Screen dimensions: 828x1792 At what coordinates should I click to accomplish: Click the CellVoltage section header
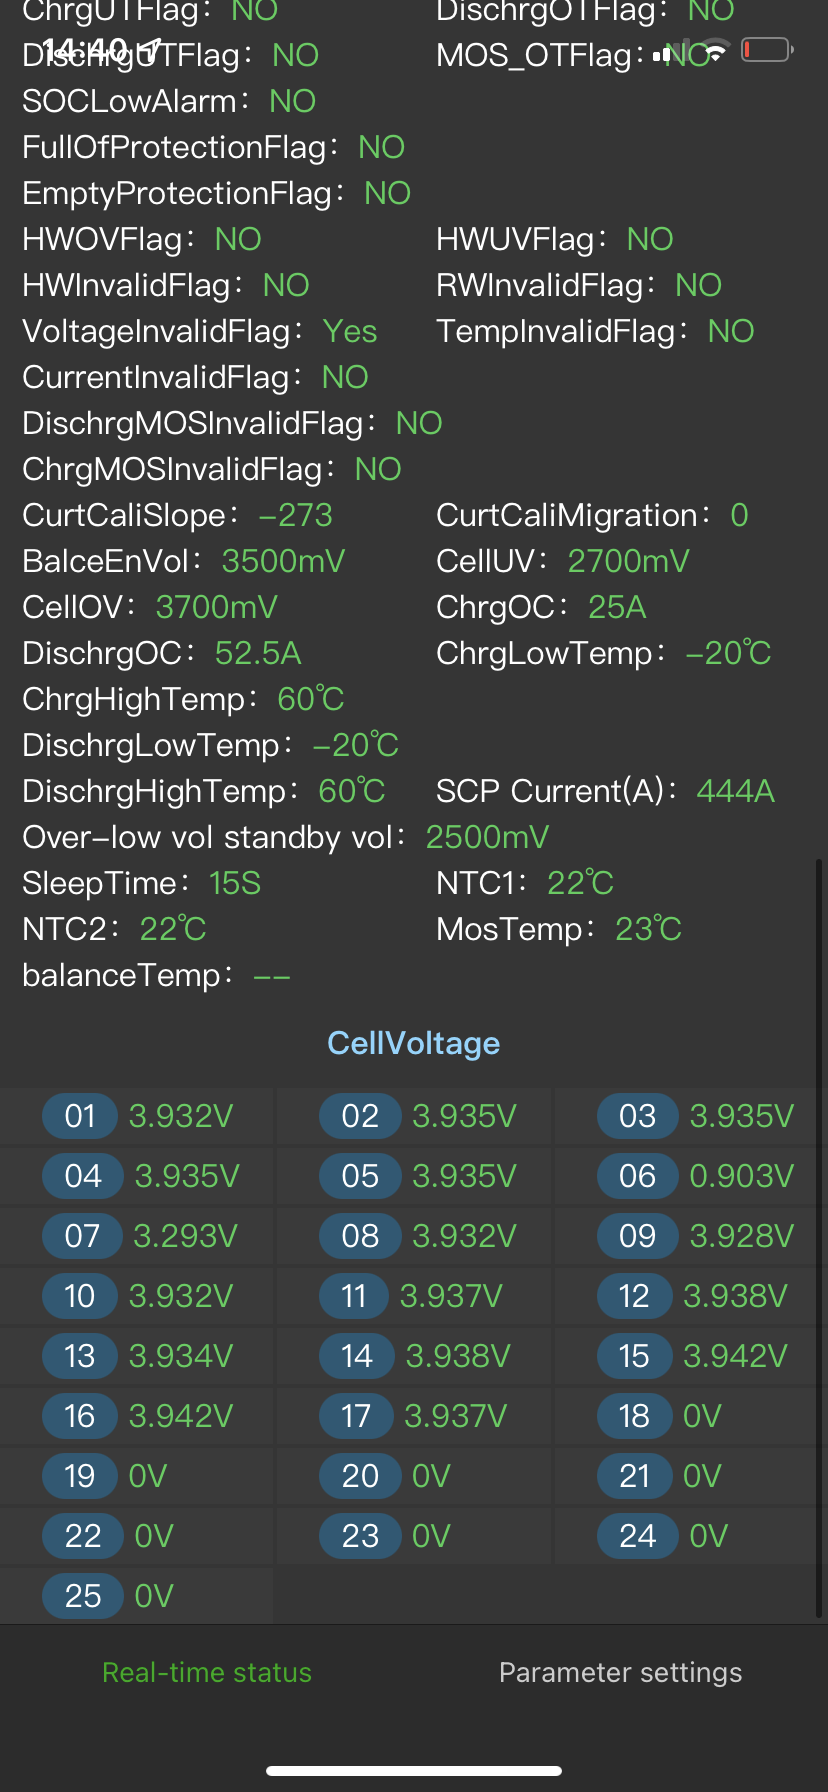click(414, 1043)
